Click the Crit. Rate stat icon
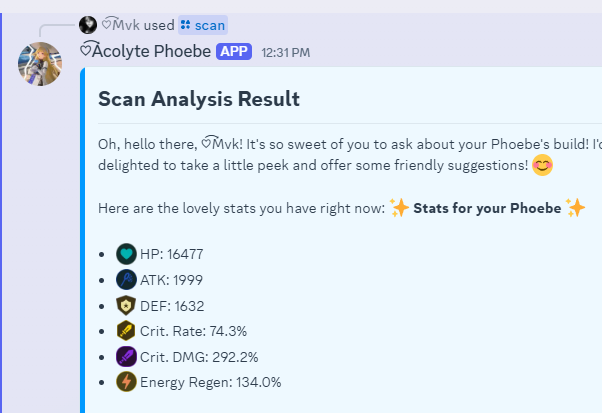 [126, 331]
